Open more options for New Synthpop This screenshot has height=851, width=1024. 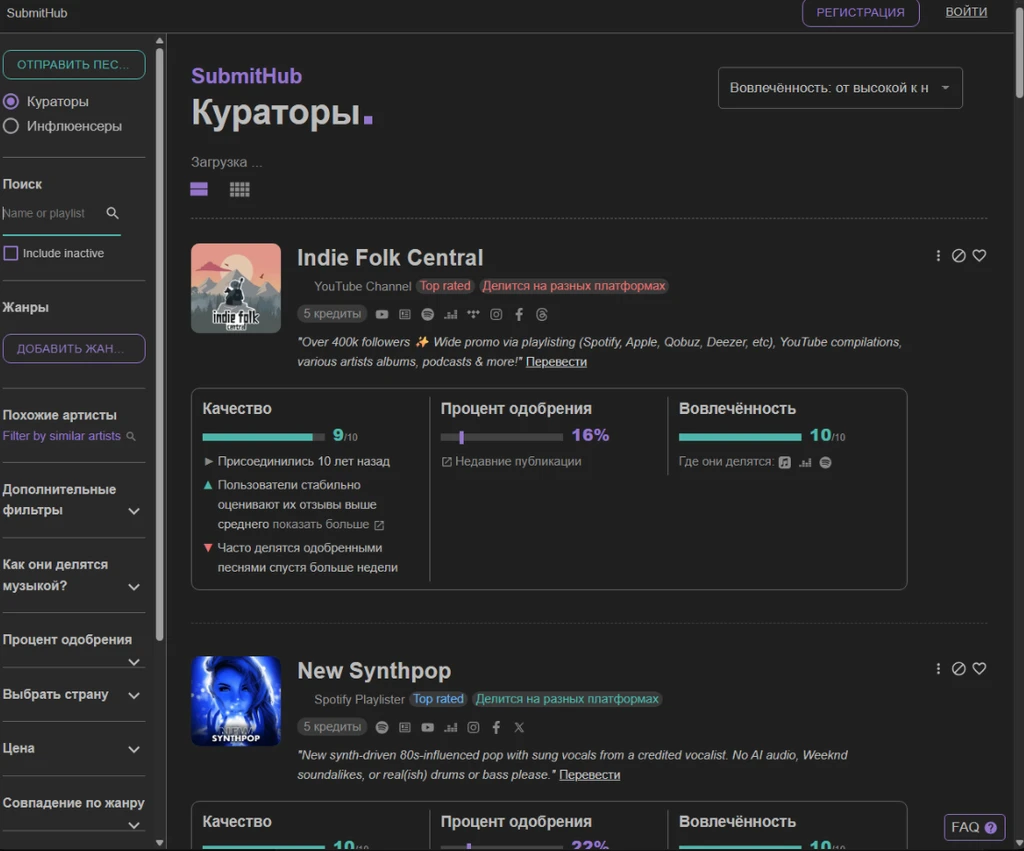point(938,668)
